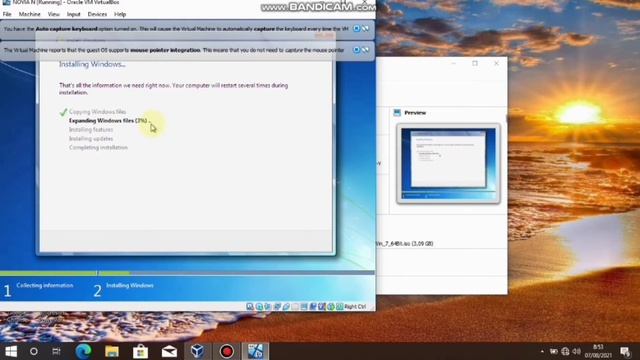The width and height of the screenshot is (640, 360).
Task: Click the Installing Windows stage label
Action: [130, 286]
